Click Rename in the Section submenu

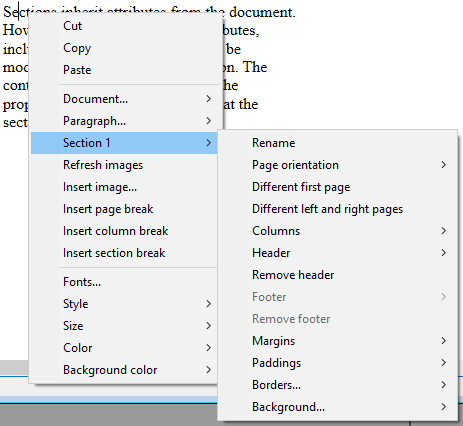click(x=337, y=143)
